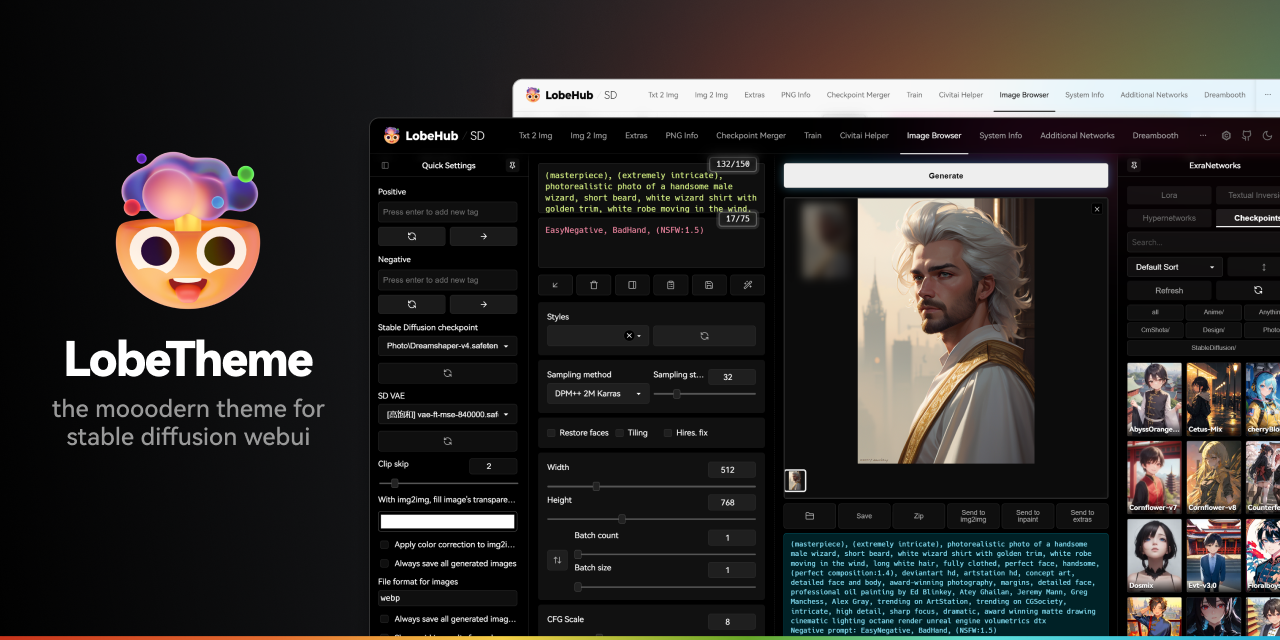Open the output folder icon button
The height and width of the screenshot is (640, 1280).
809,516
